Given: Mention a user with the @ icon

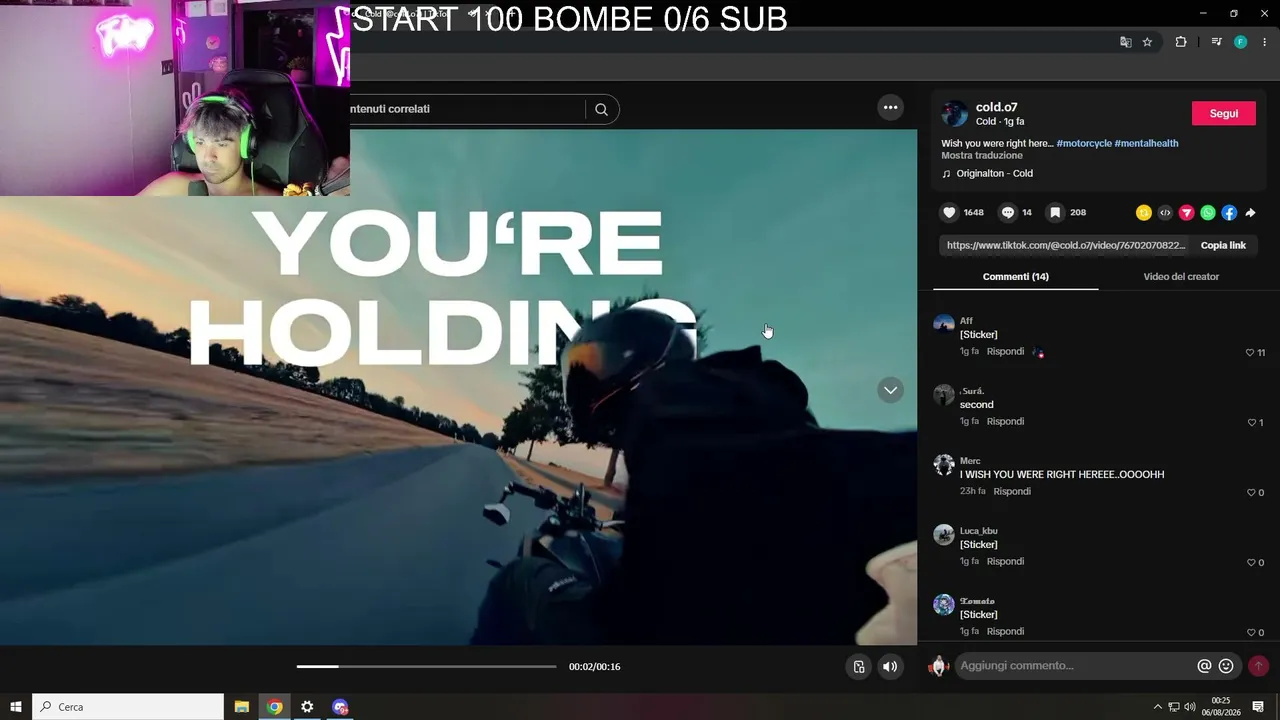Looking at the screenshot, I should tap(1204, 666).
